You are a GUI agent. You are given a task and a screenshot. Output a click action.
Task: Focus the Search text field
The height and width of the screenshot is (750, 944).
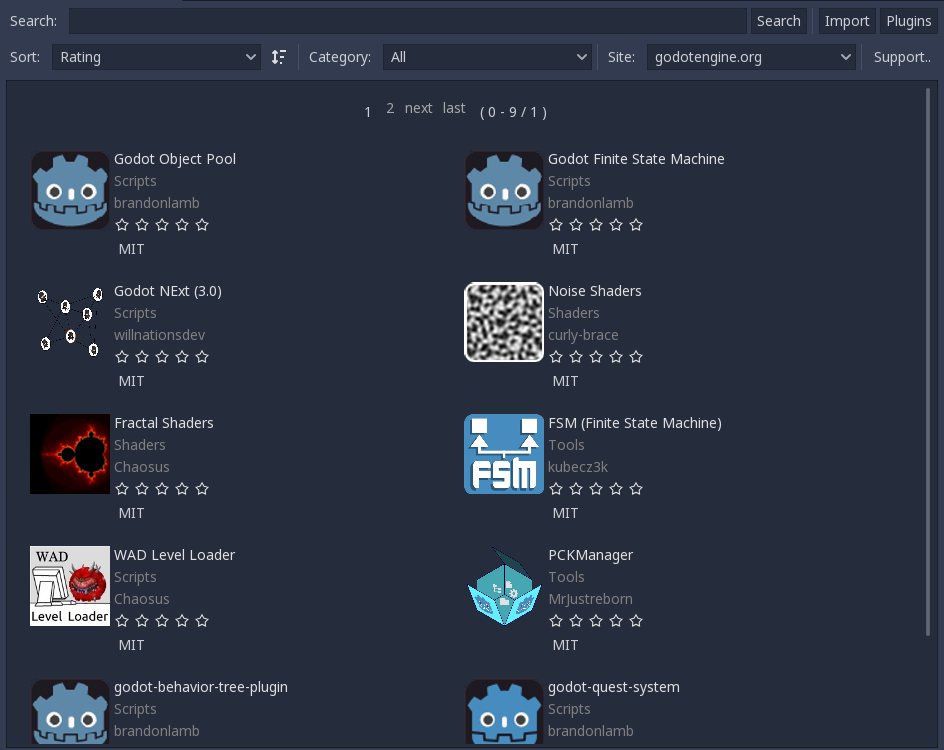(408, 21)
